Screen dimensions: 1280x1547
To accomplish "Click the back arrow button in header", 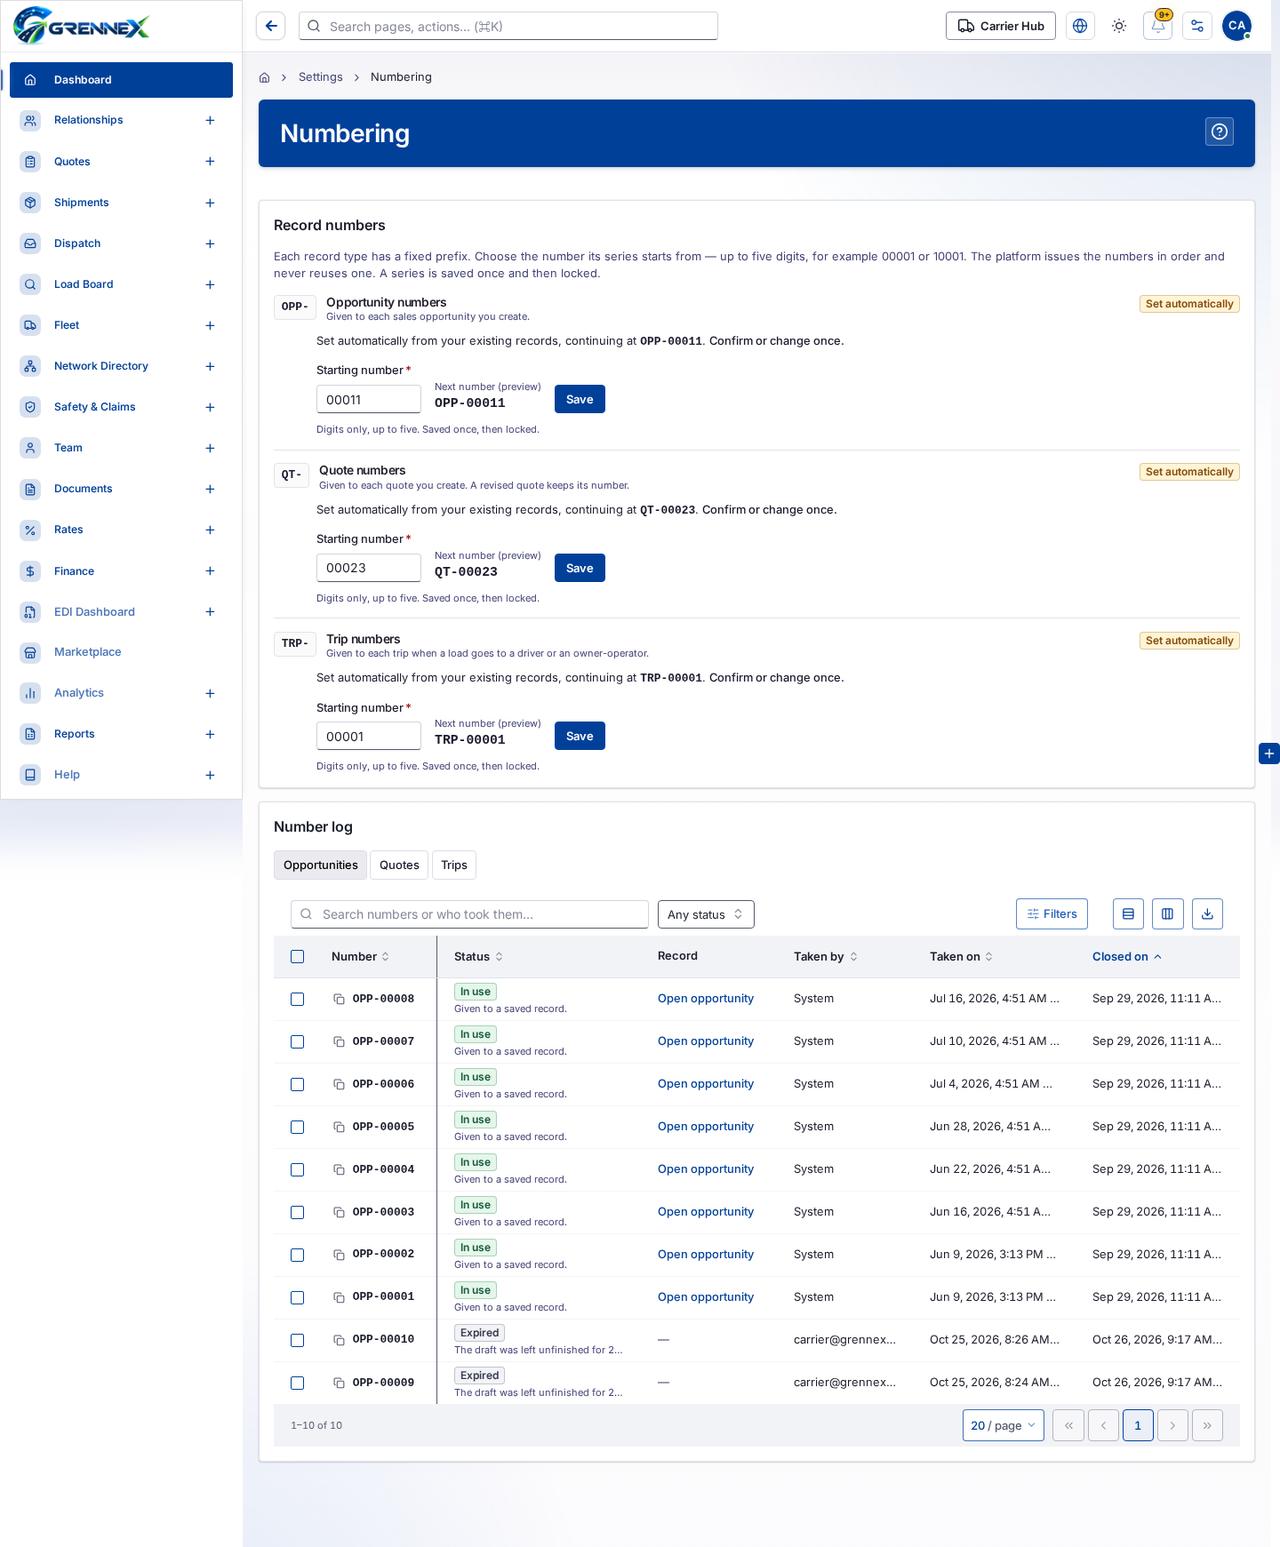I will click(271, 26).
